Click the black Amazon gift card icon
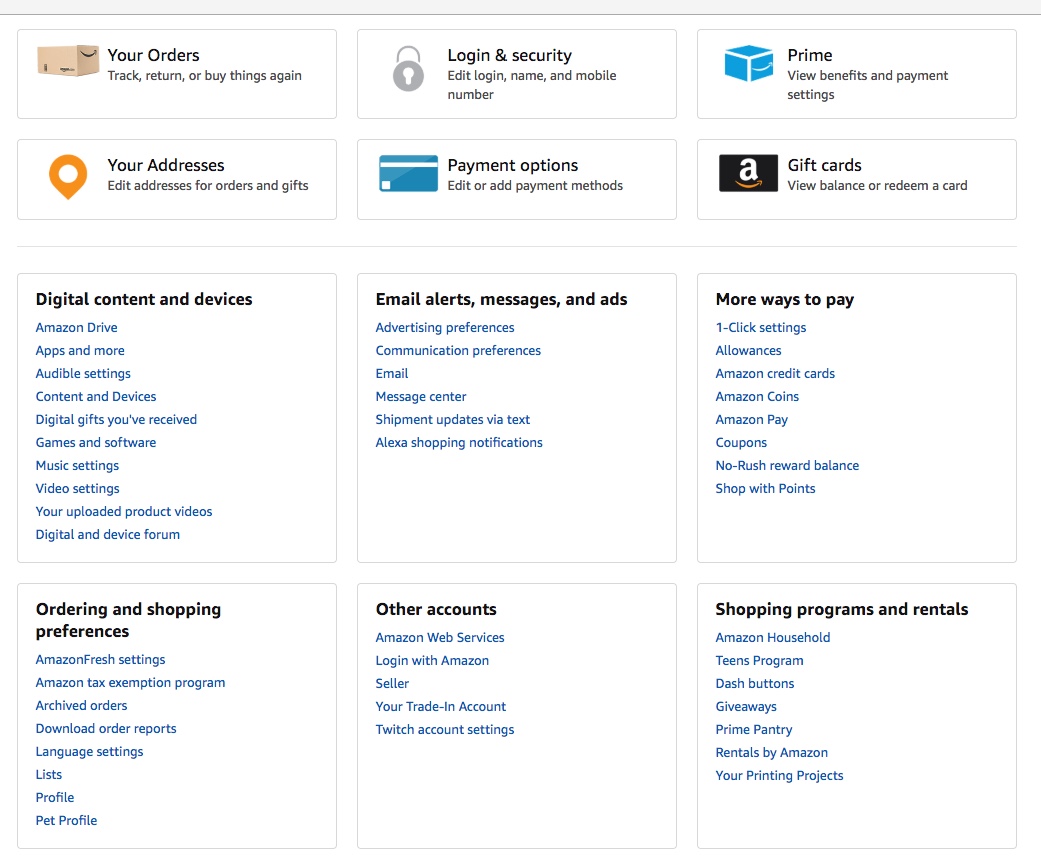Screen dimensions: 1041x858 [x=748, y=173]
